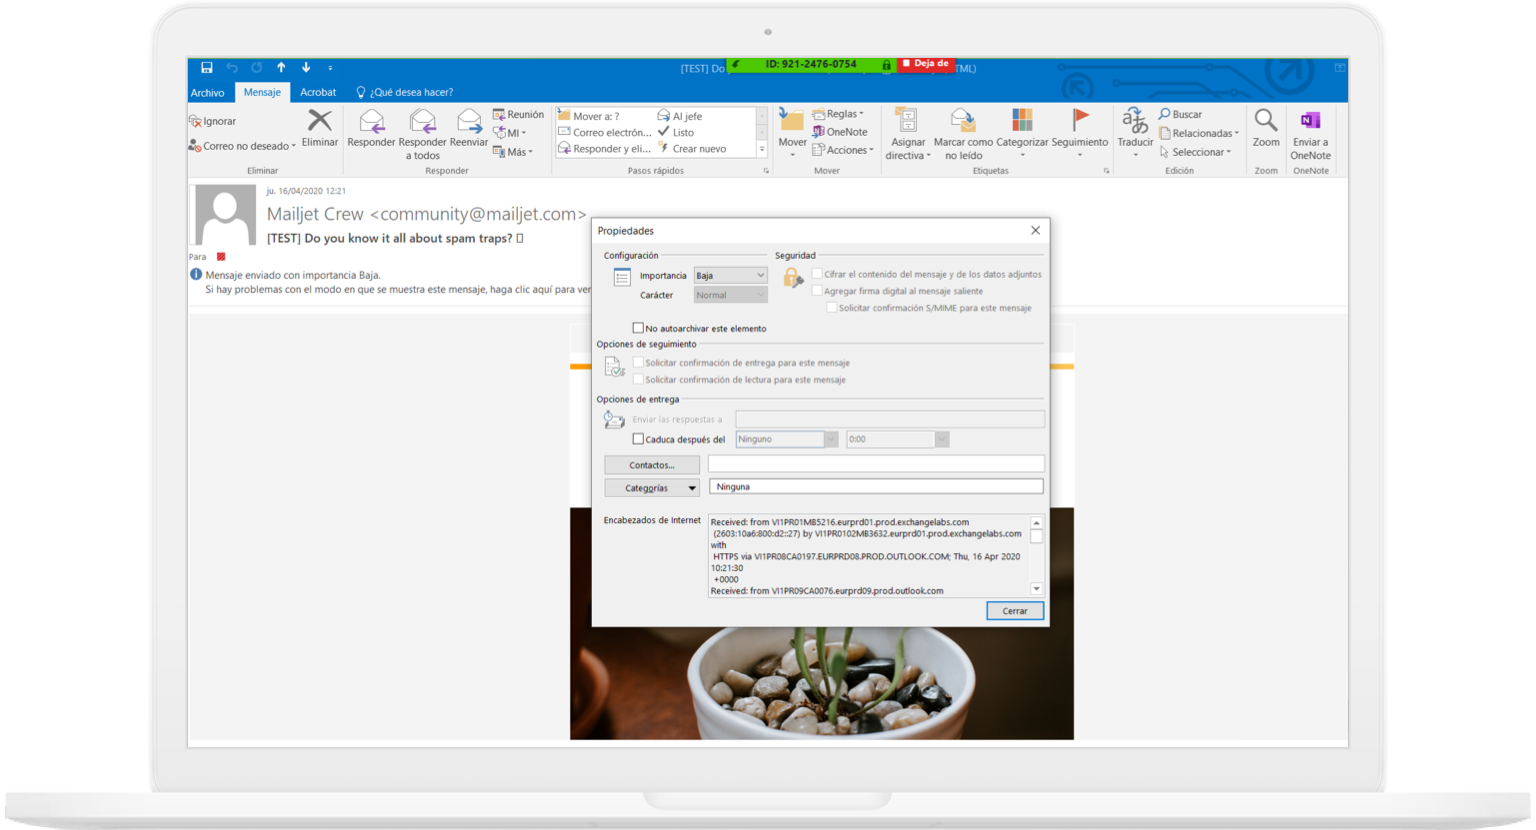Switch to the Acrobat tab

pos(318,92)
